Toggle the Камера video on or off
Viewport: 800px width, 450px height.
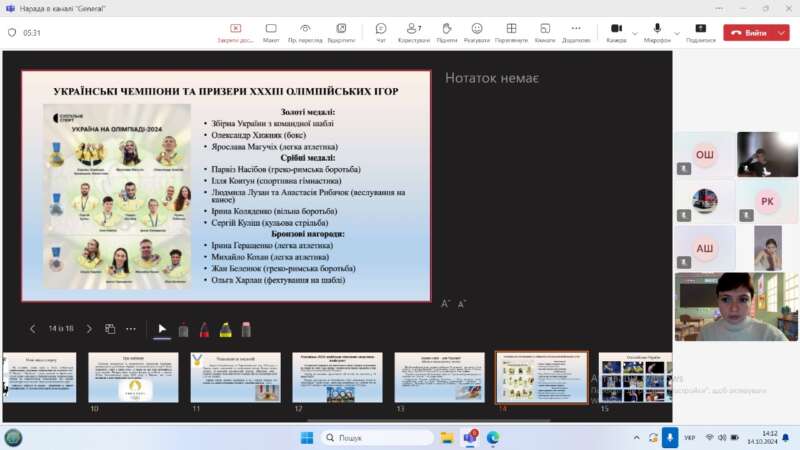[616, 31]
